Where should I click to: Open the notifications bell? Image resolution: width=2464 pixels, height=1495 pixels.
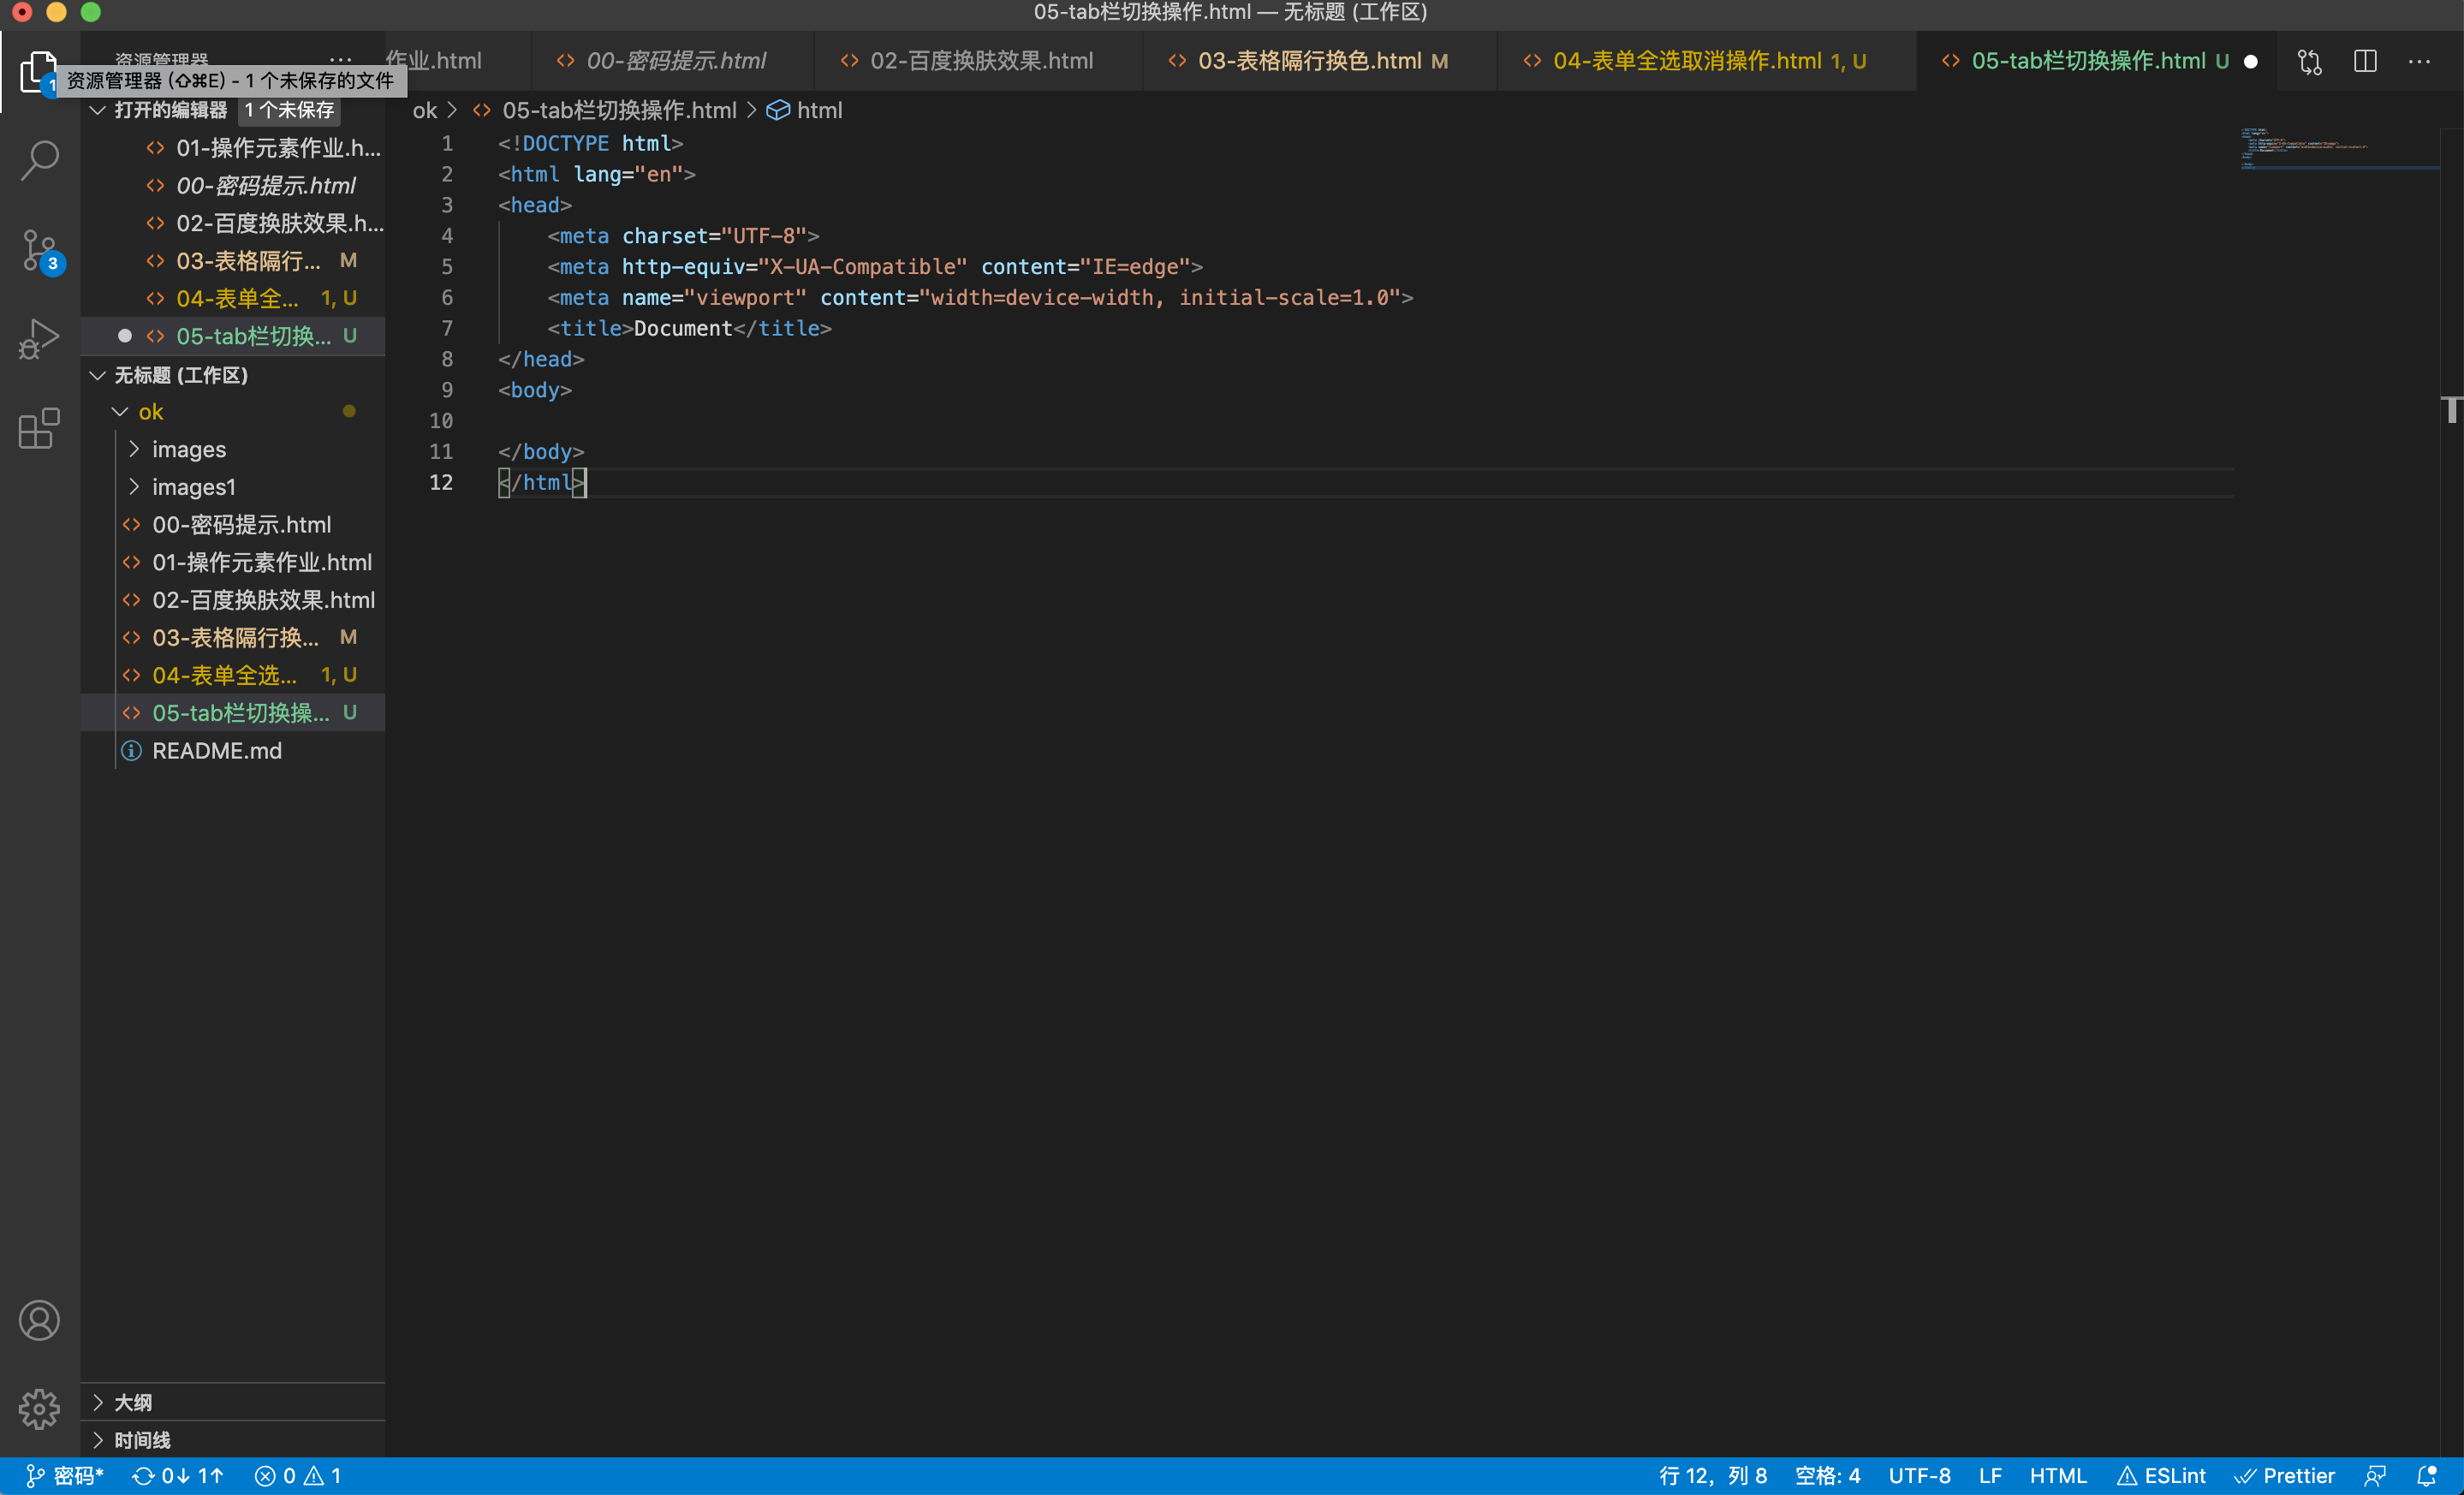pos(2427,1476)
